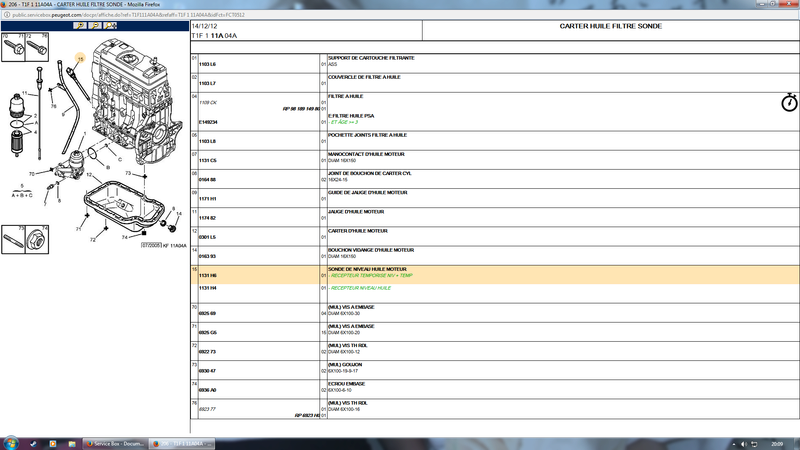Open the stud thumbnail labeled 73
The width and height of the screenshot is (800, 450).
pos(13,239)
